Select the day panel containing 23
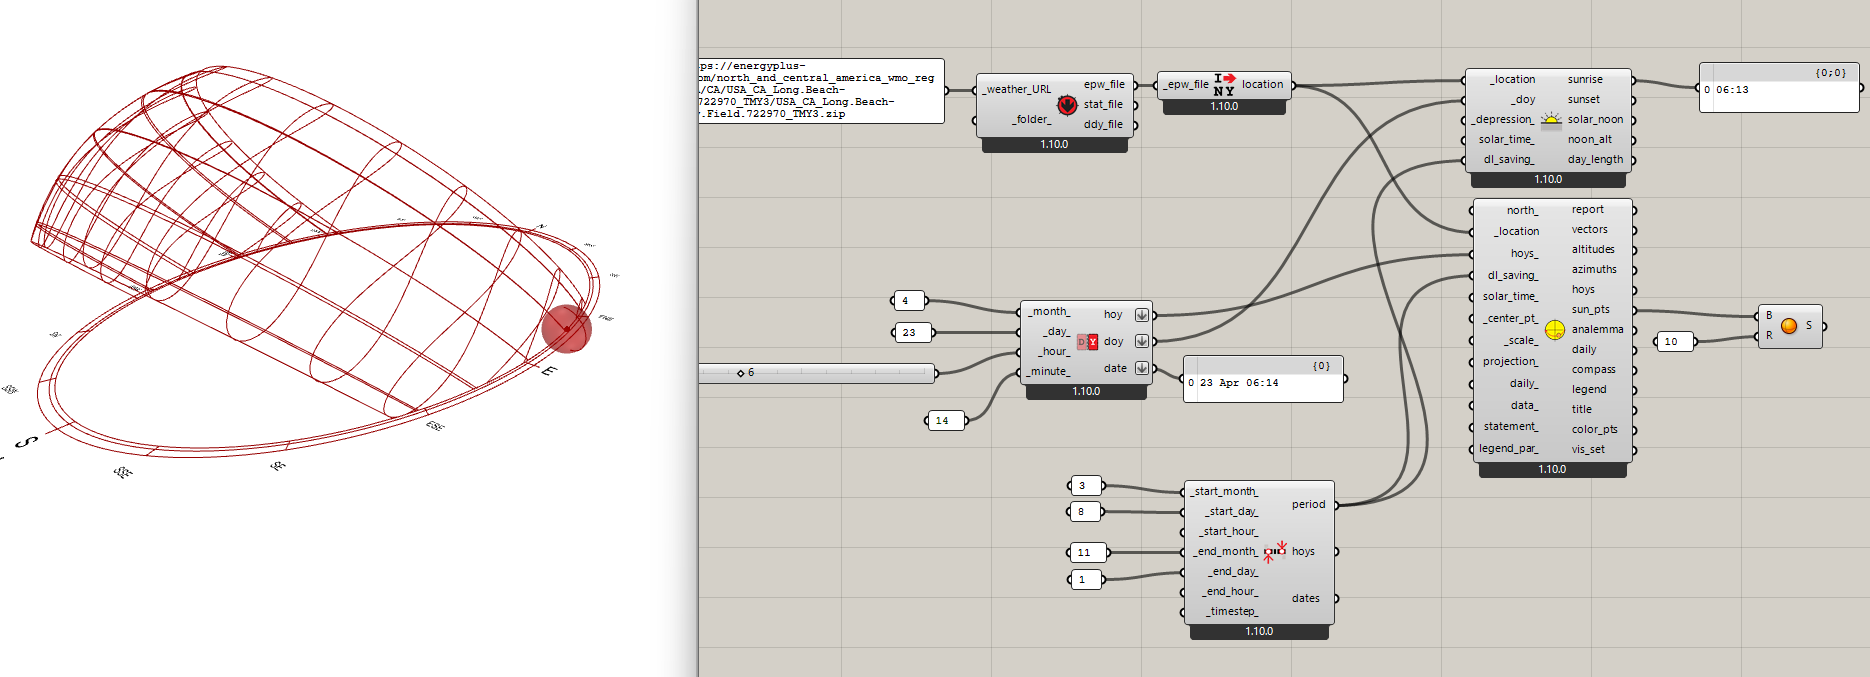1870x677 pixels. click(x=910, y=332)
